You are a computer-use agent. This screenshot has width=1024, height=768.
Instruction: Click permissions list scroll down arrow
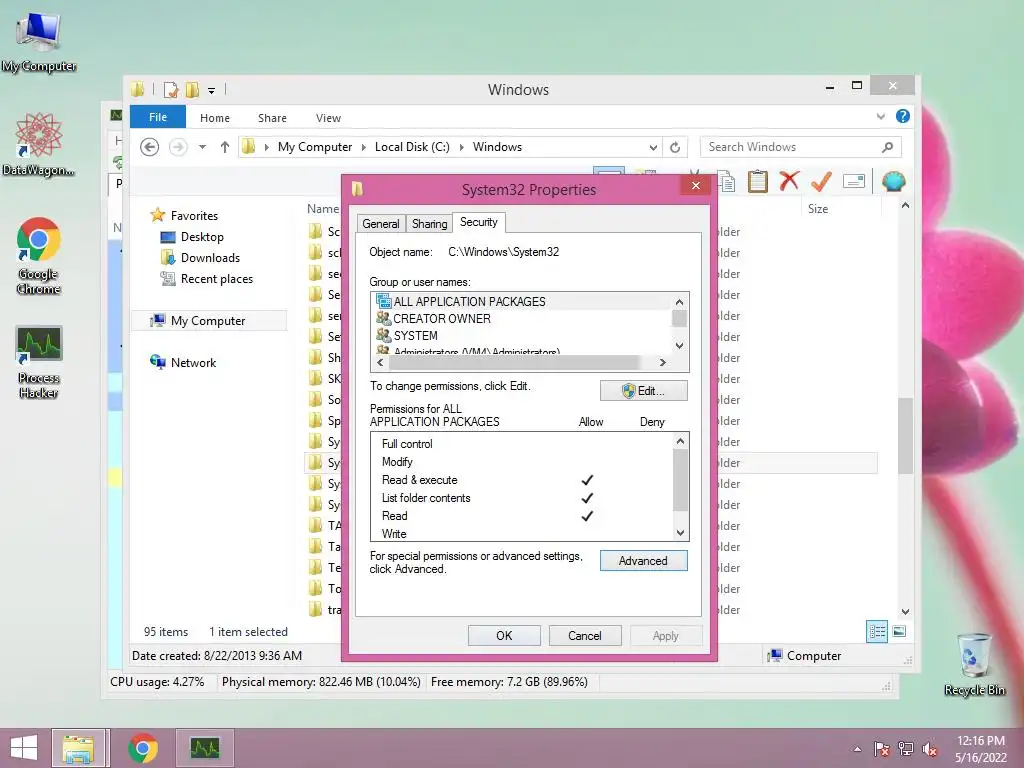[x=680, y=533]
